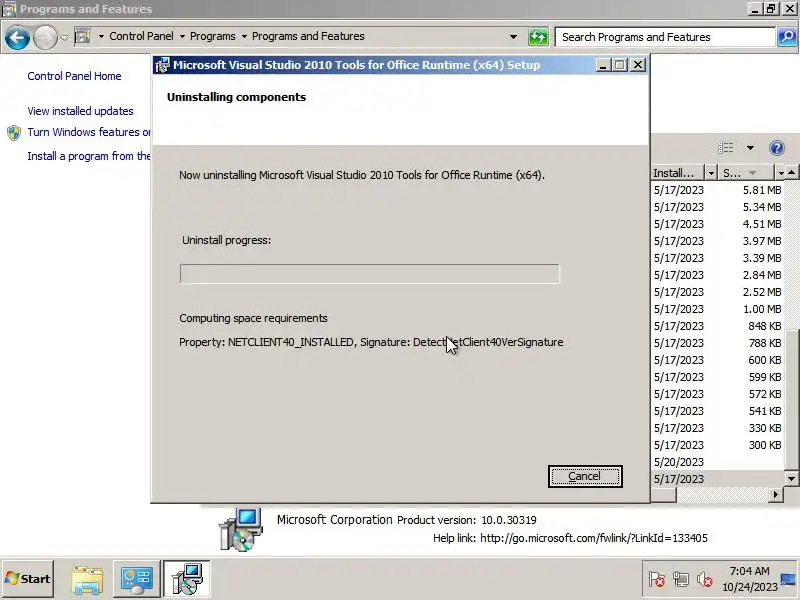Click the network tray icon
800x600 pixels.
click(x=681, y=580)
